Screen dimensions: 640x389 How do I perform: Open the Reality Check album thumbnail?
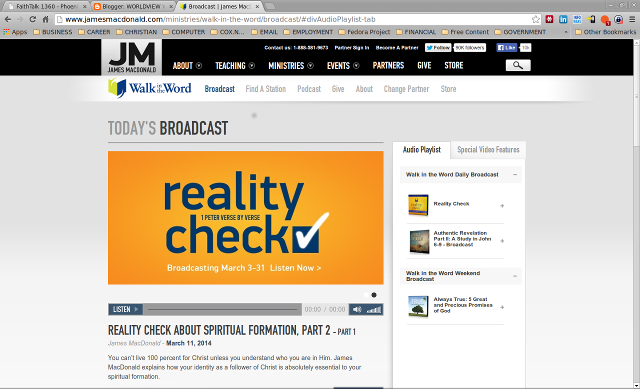(418, 205)
